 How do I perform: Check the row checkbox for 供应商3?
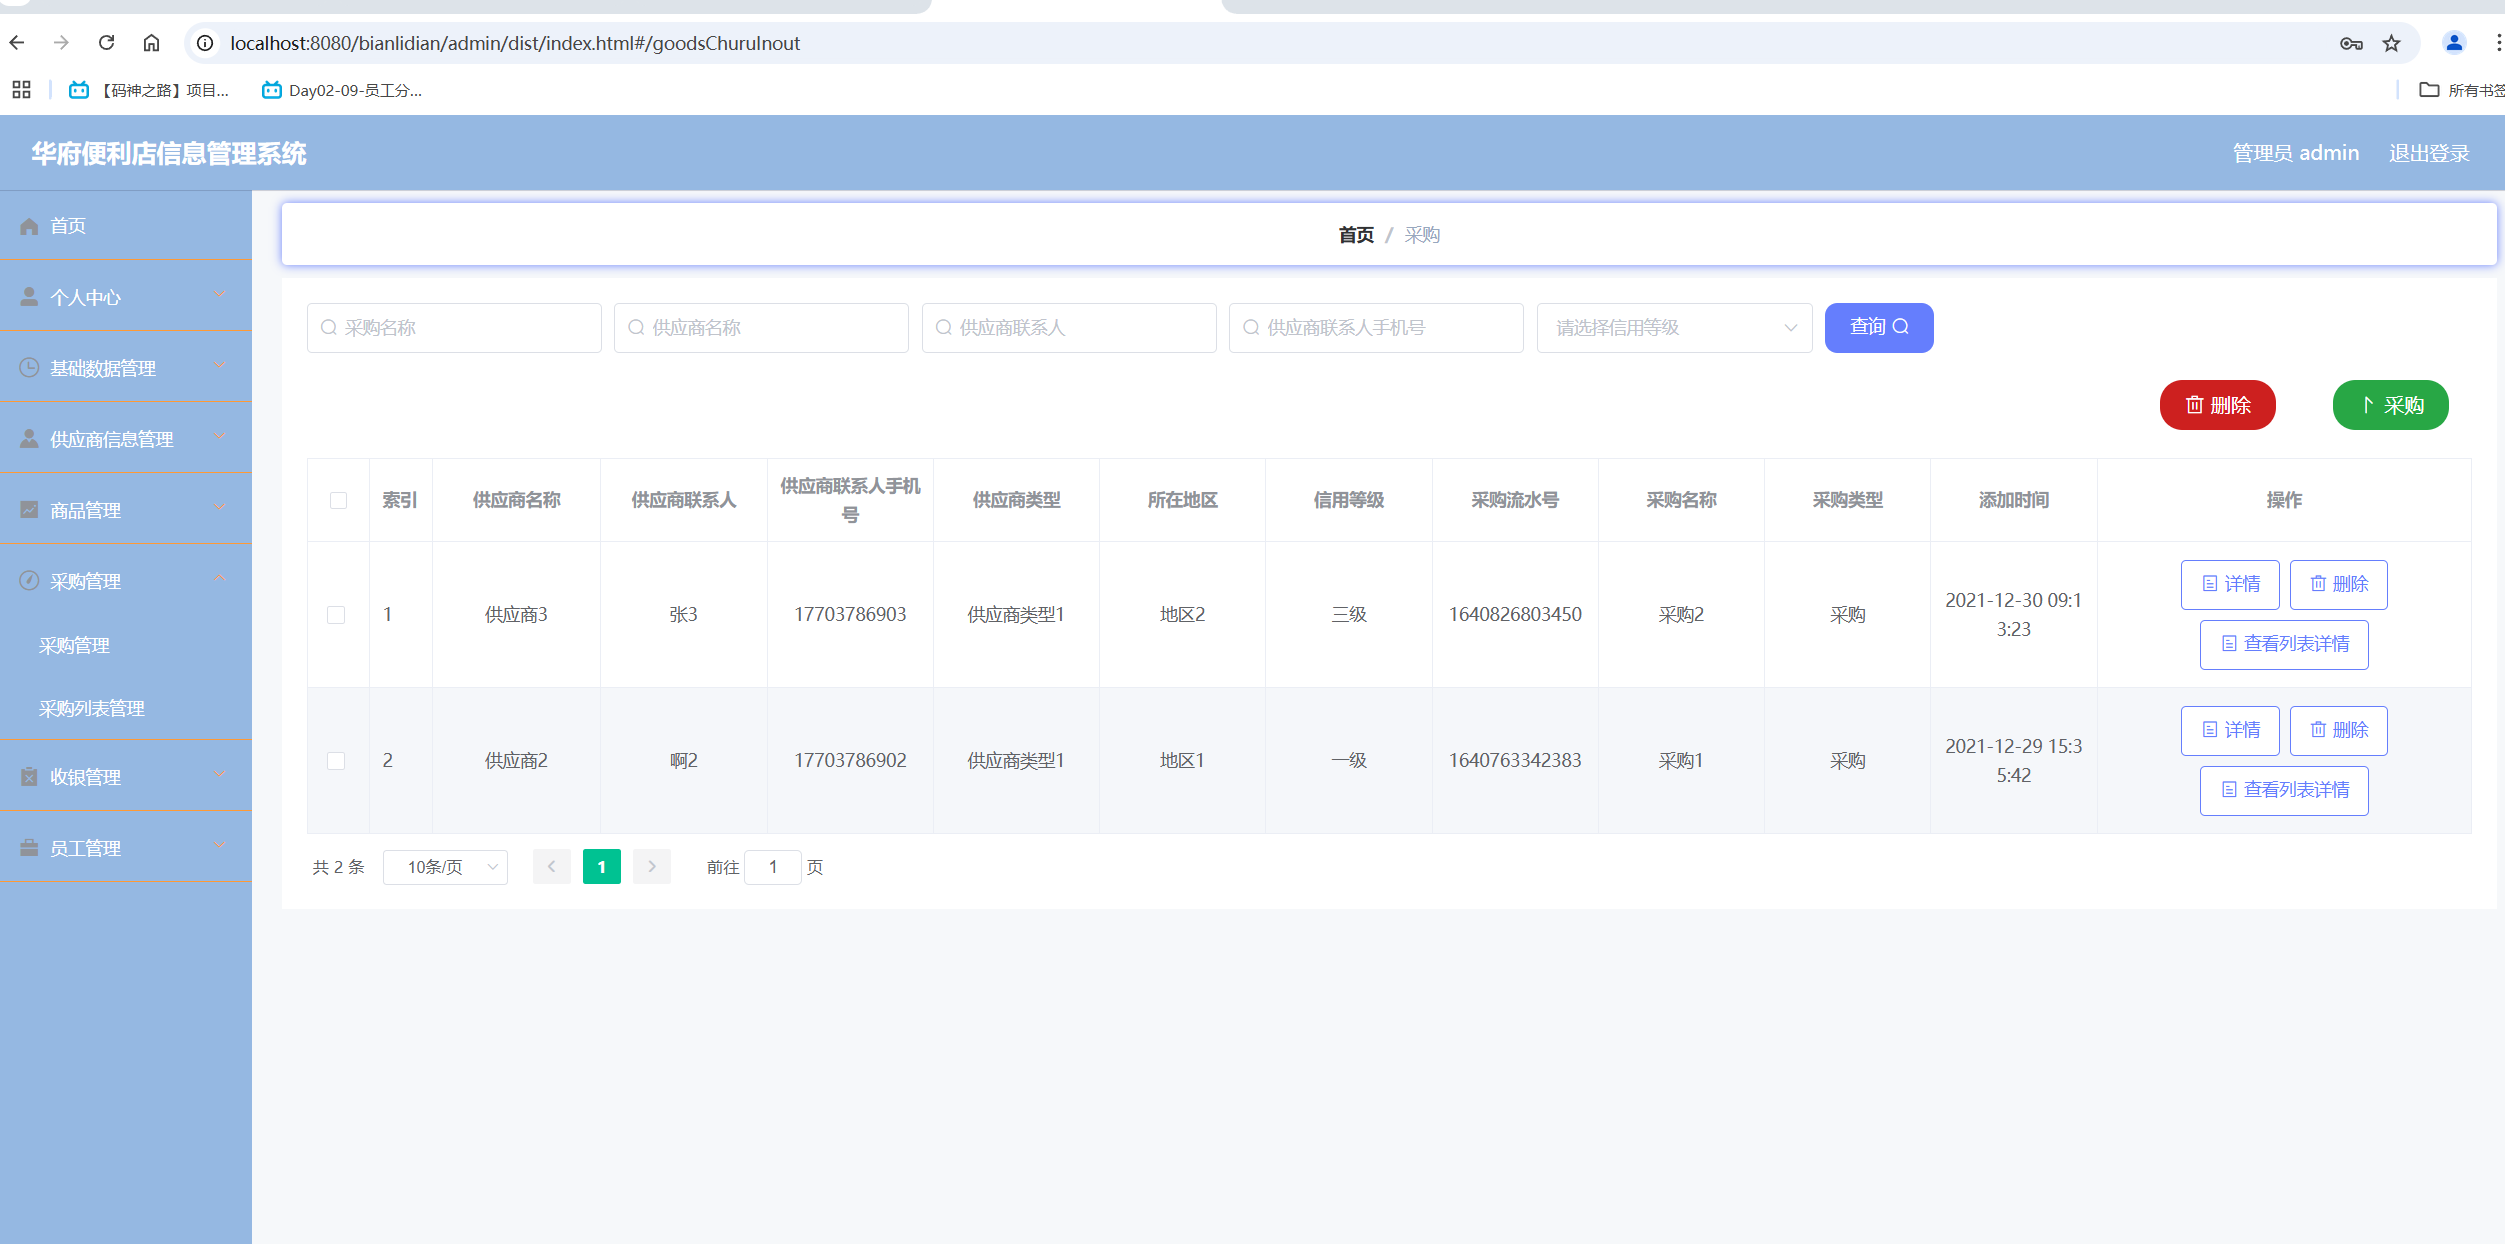tap(336, 615)
